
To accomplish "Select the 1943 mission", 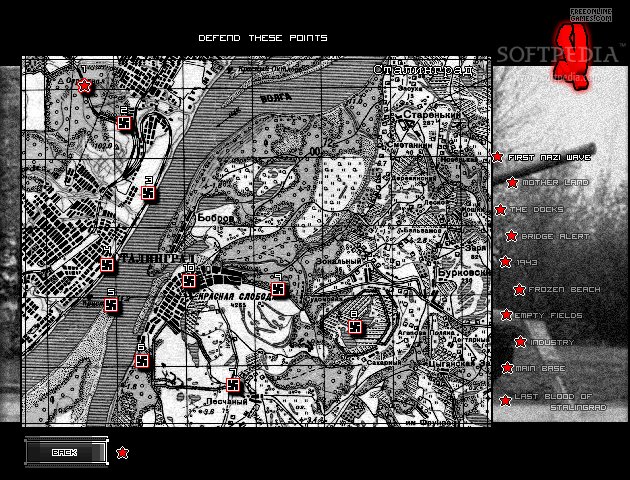I will pyautogui.click(x=527, y=263).
